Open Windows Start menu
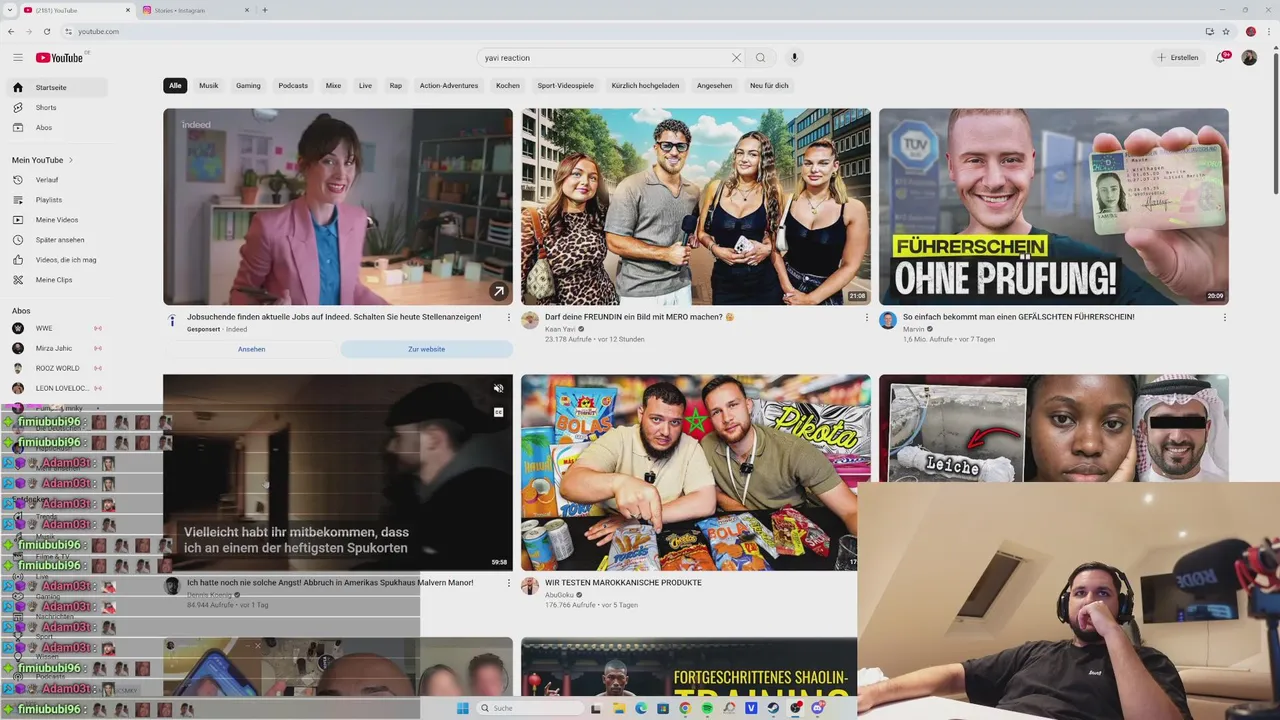 463,708
